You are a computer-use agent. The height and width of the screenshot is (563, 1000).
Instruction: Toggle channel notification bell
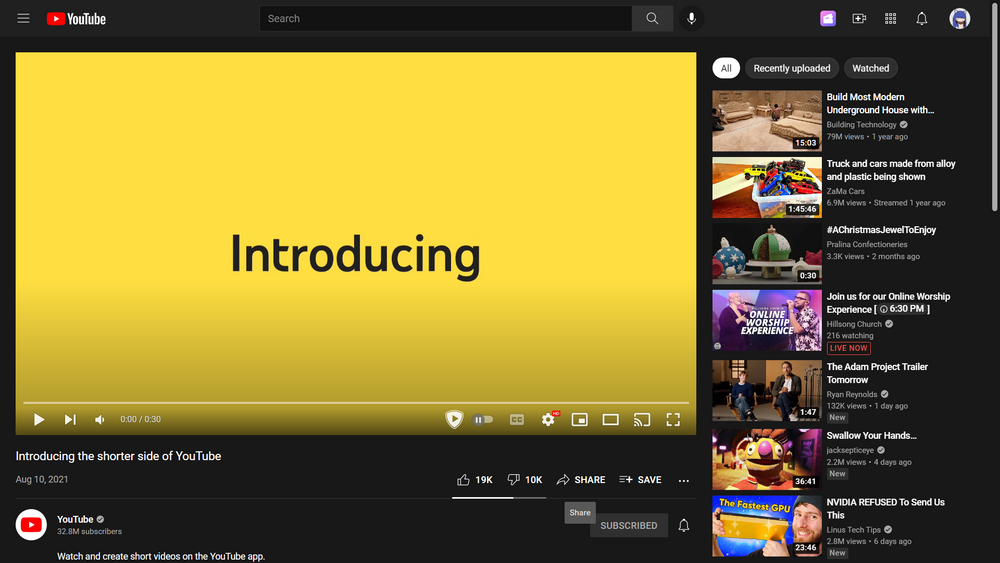pos(684,525)
